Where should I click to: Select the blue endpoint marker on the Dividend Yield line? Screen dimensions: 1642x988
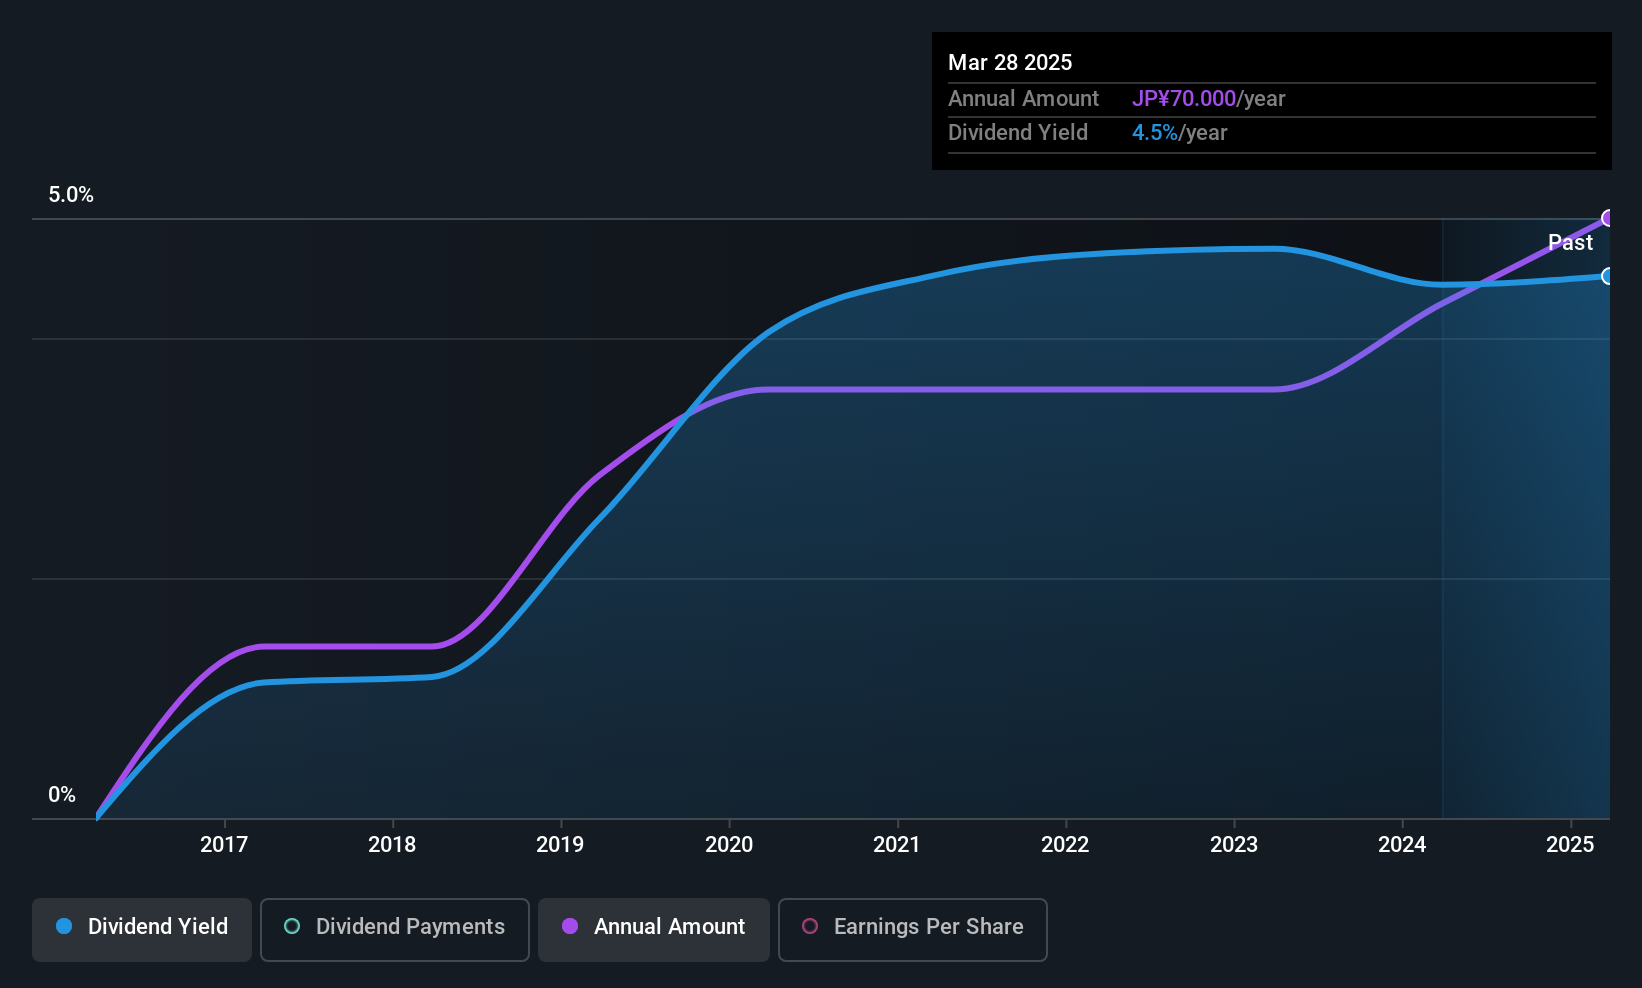point(1608,276)
